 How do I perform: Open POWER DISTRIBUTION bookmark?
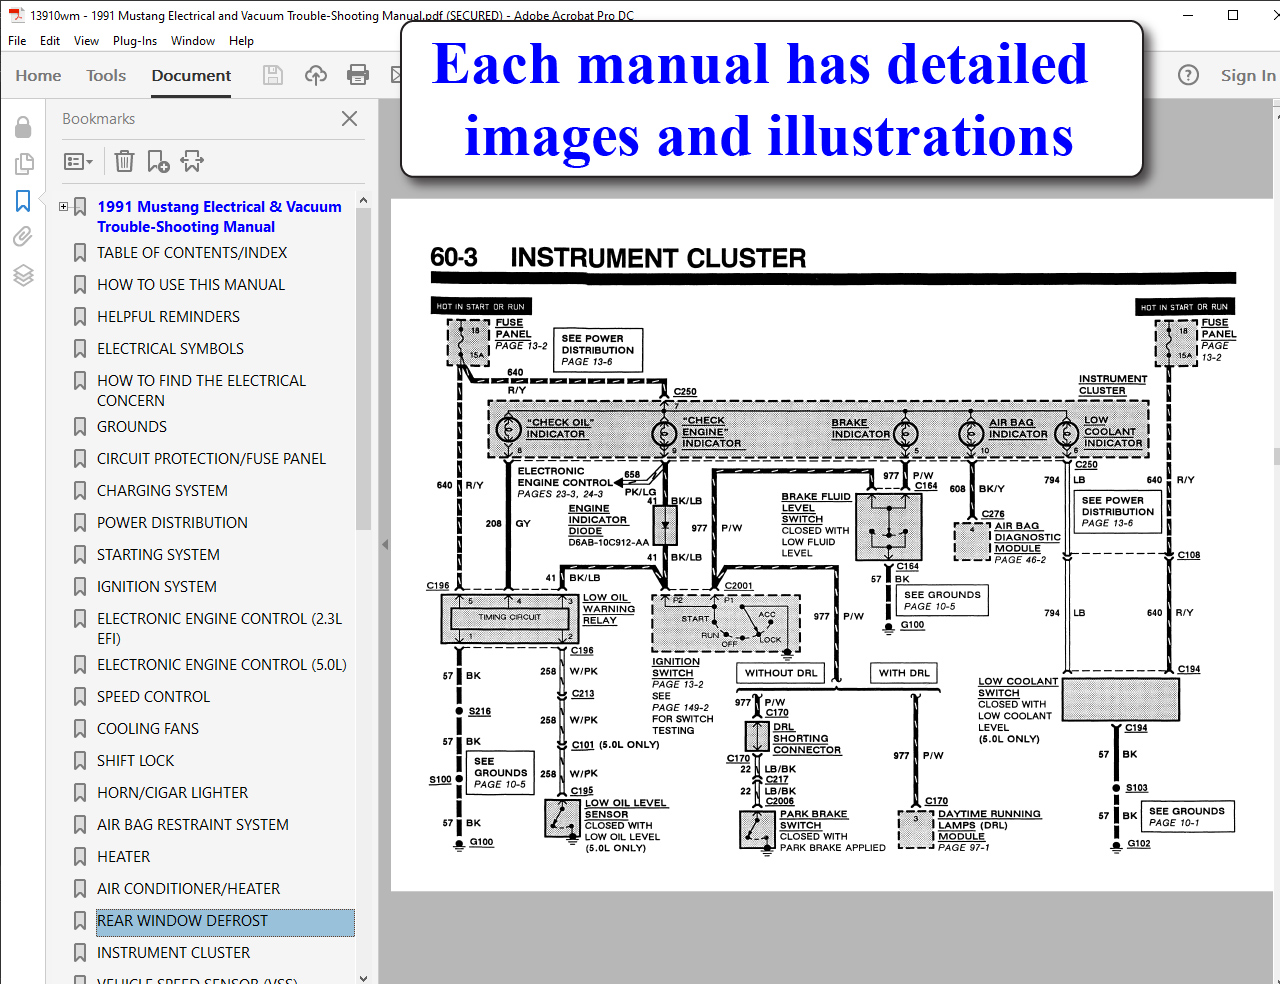(x=172, y=523)
